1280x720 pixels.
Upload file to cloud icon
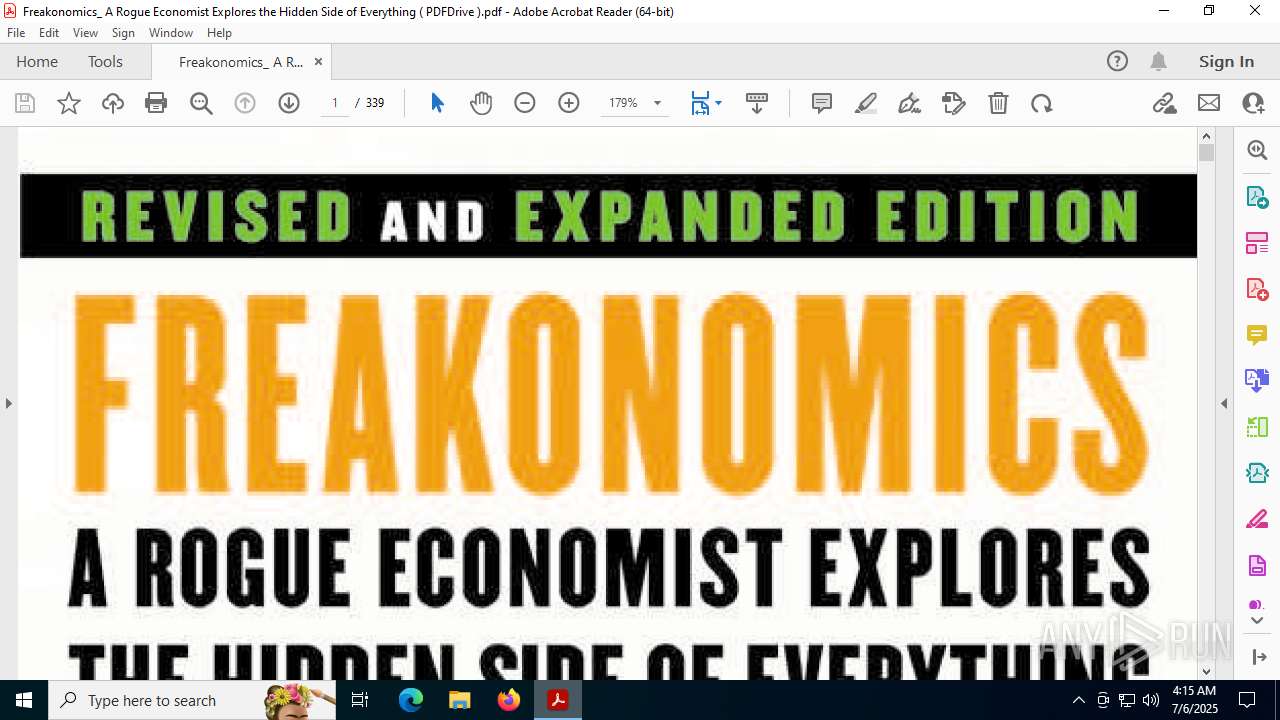(x=113, y=103)
